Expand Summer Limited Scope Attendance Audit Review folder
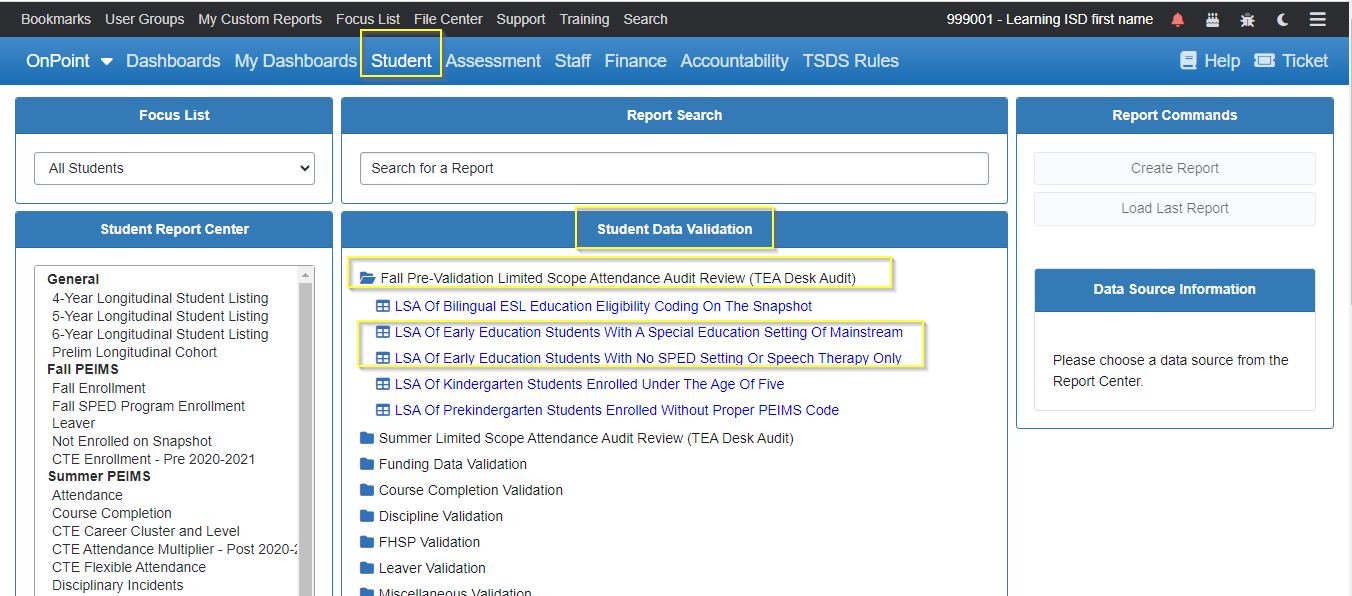1352x596 pixels. point(577,438)
